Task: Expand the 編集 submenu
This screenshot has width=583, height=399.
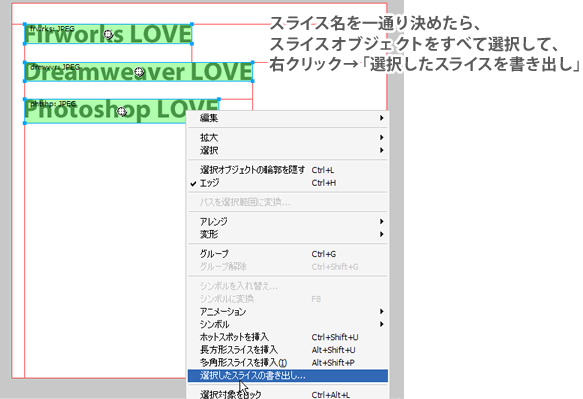Action: (288, 118)
